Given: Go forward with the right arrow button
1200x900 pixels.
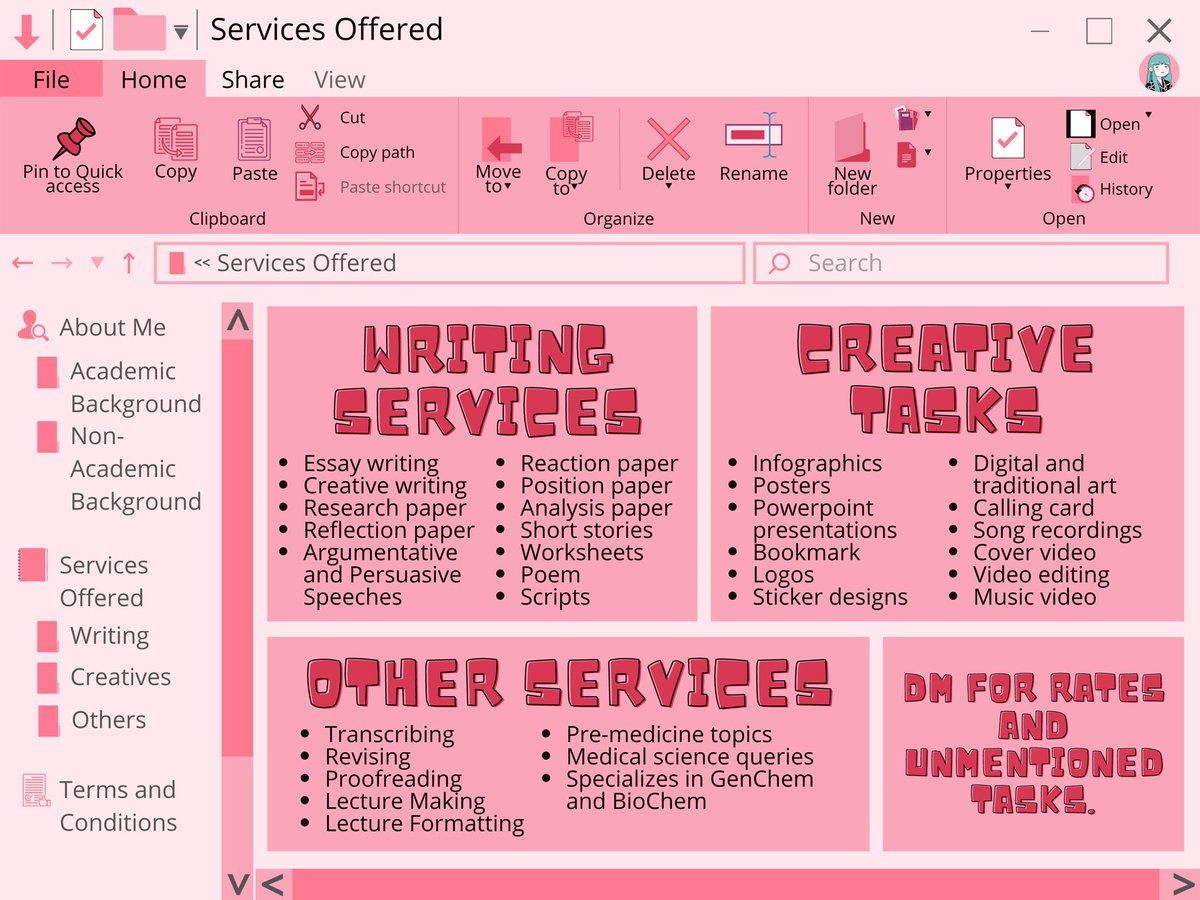Looking at the screenshot, I should coord(61,263).
